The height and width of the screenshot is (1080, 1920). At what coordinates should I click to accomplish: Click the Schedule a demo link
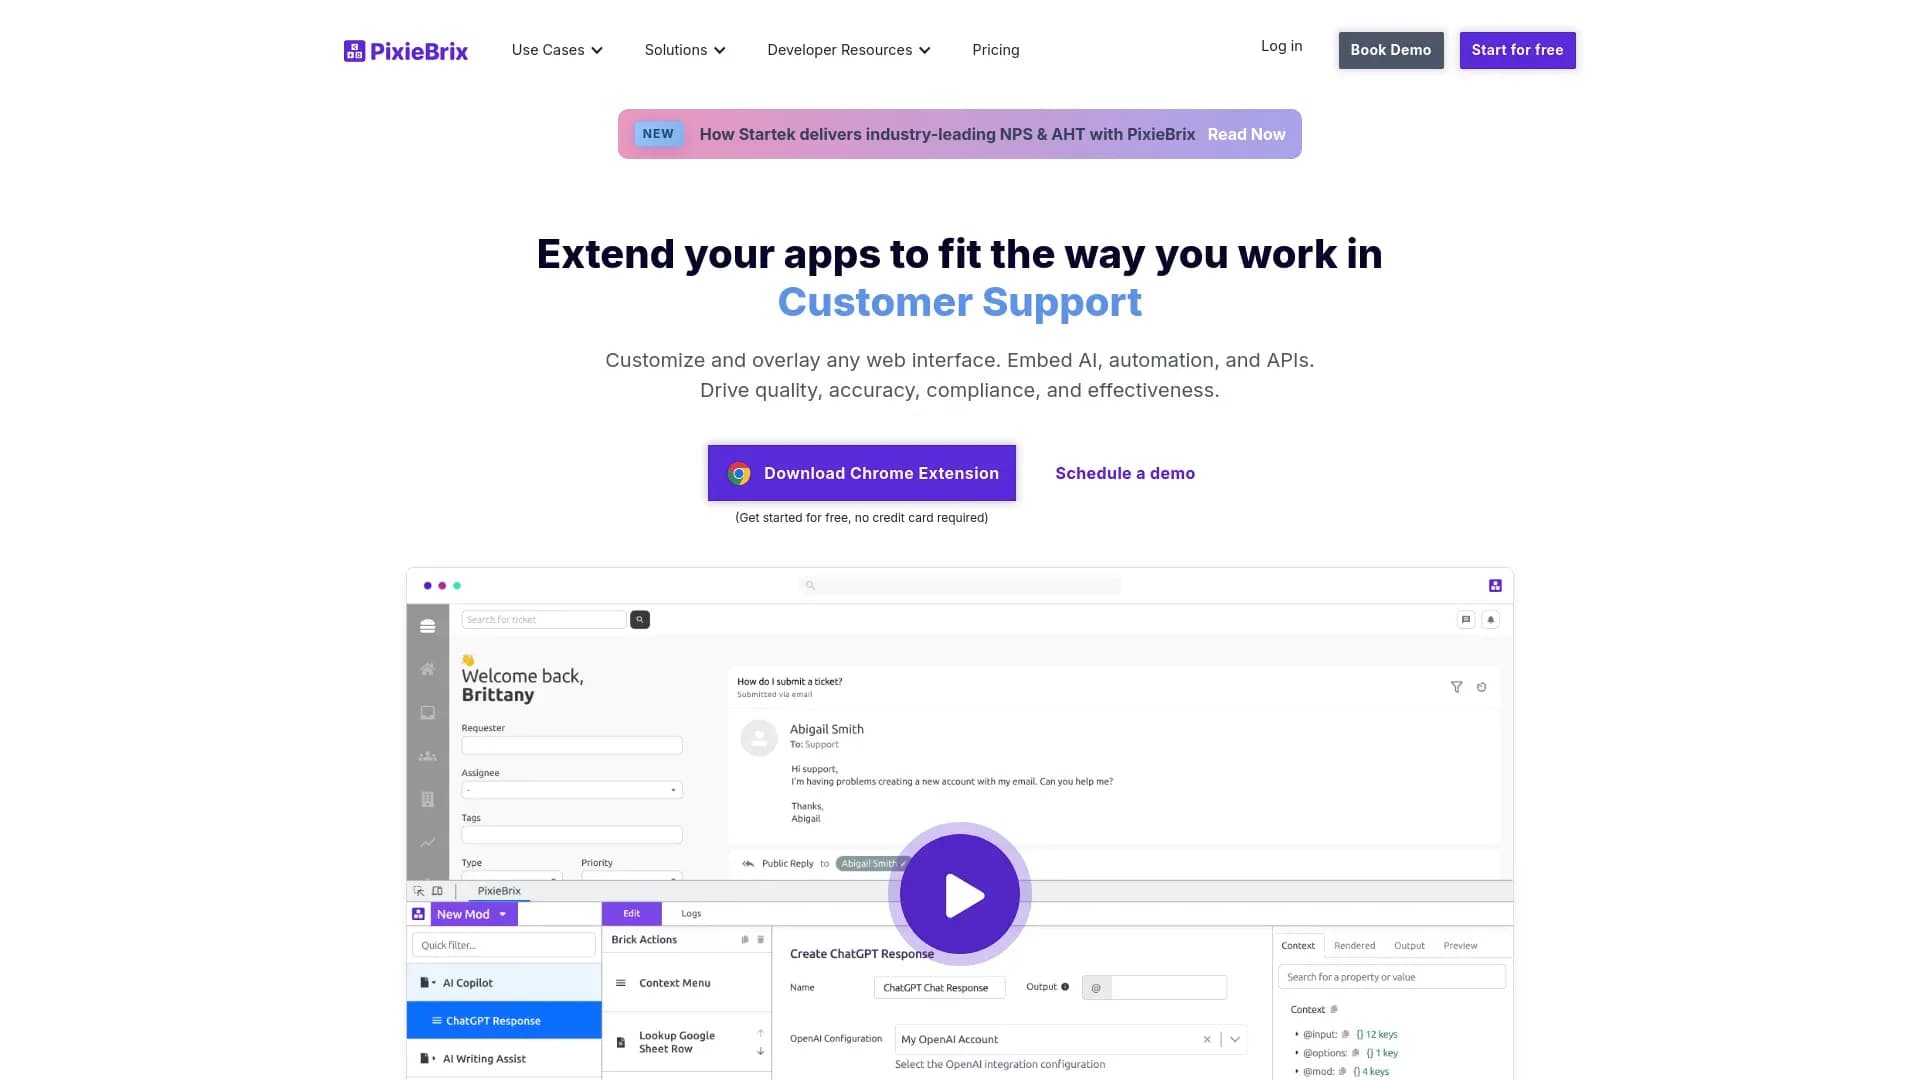point(1125,473)
